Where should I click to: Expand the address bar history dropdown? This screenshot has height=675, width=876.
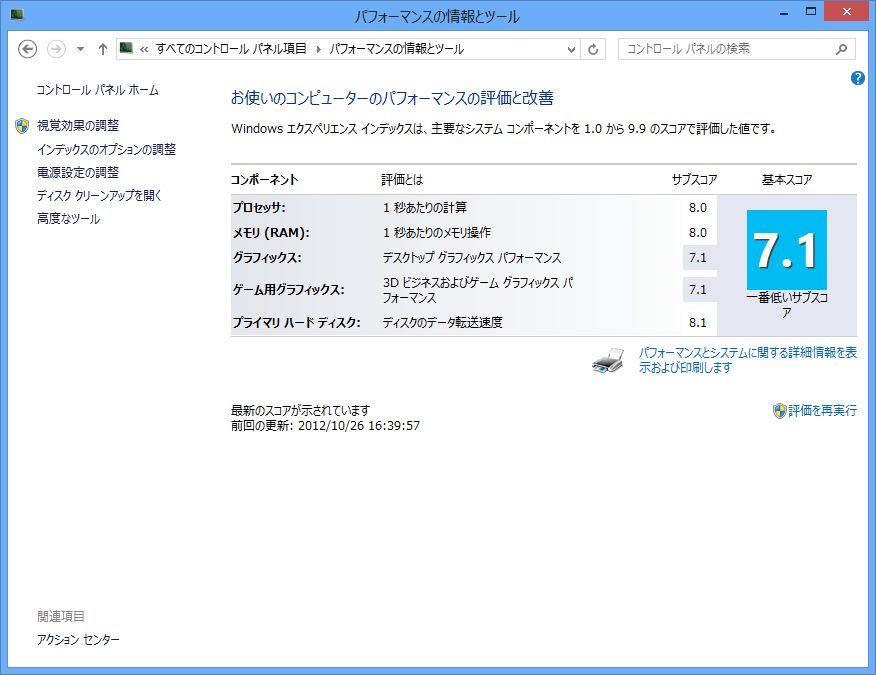571,49
